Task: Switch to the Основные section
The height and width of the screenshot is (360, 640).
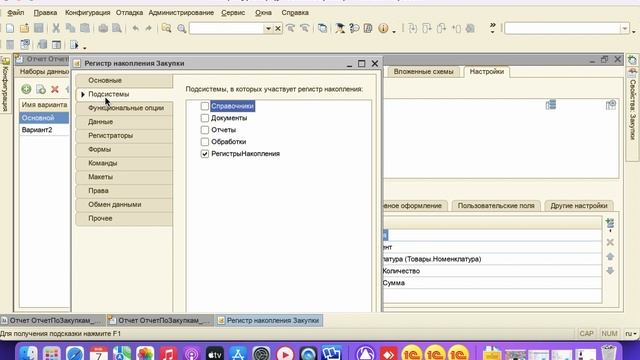Action: (124, 80)
